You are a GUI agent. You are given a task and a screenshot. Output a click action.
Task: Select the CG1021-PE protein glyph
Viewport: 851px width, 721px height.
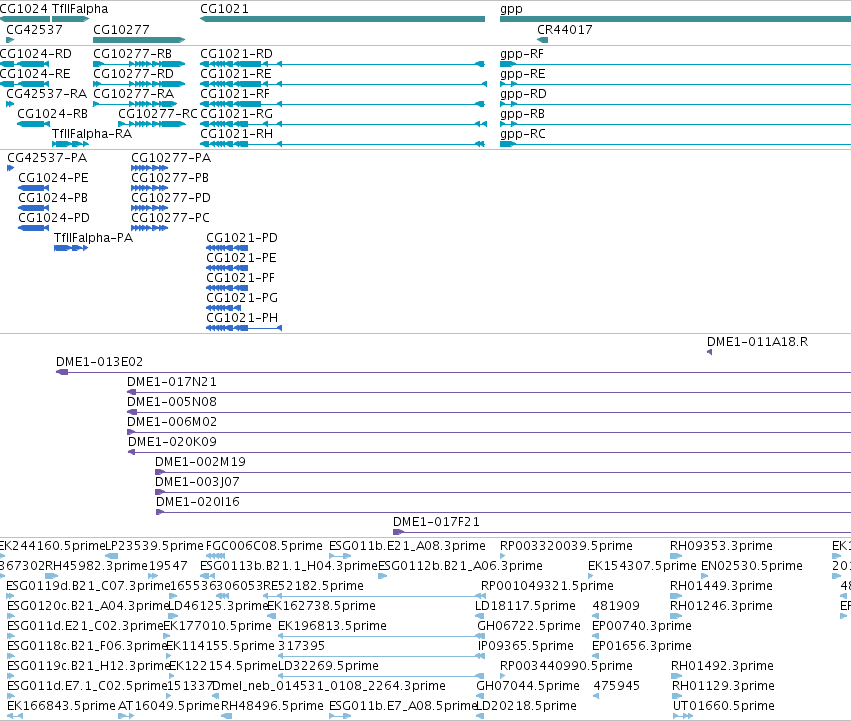click(x=227, y=268)
